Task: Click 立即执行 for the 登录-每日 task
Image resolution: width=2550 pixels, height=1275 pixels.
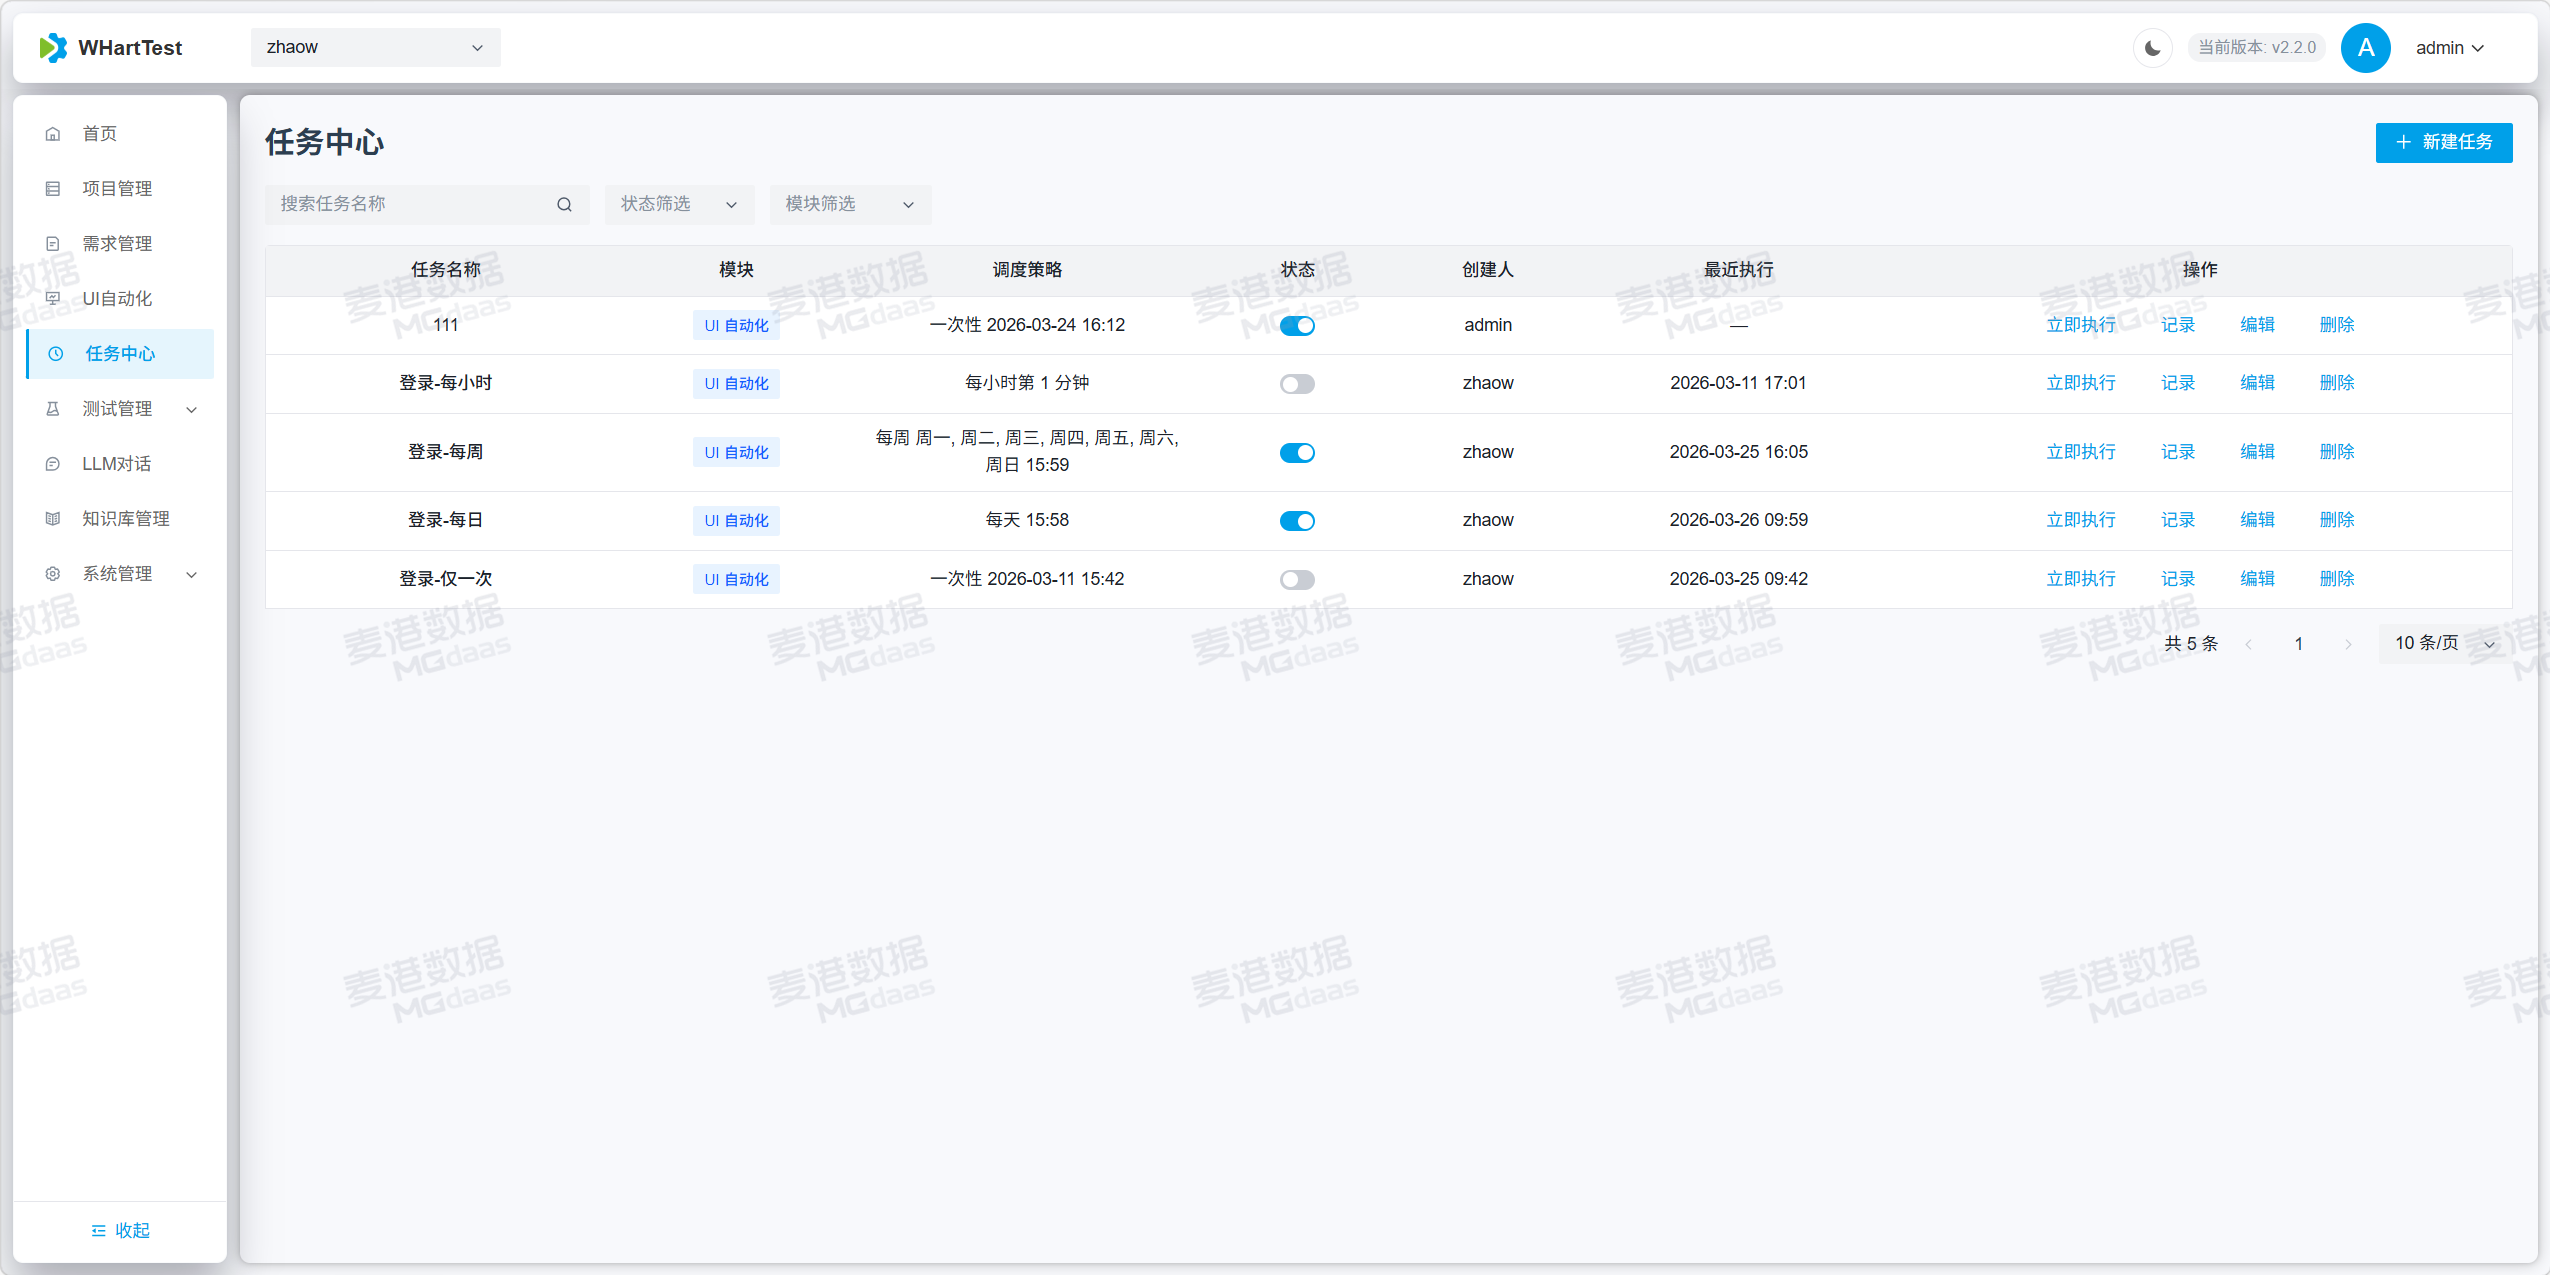Action: point(2080,520)
